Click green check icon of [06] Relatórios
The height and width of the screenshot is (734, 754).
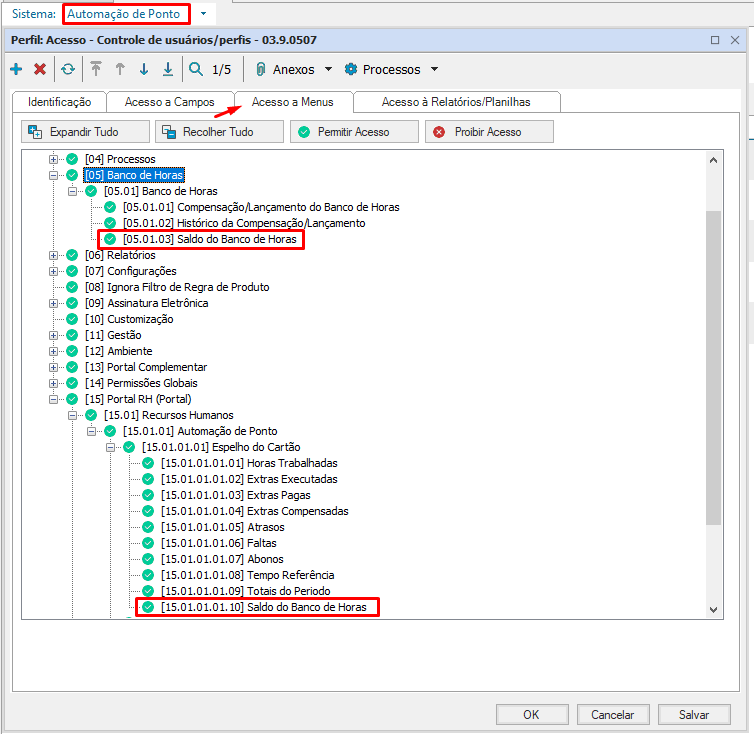point(72,255)
